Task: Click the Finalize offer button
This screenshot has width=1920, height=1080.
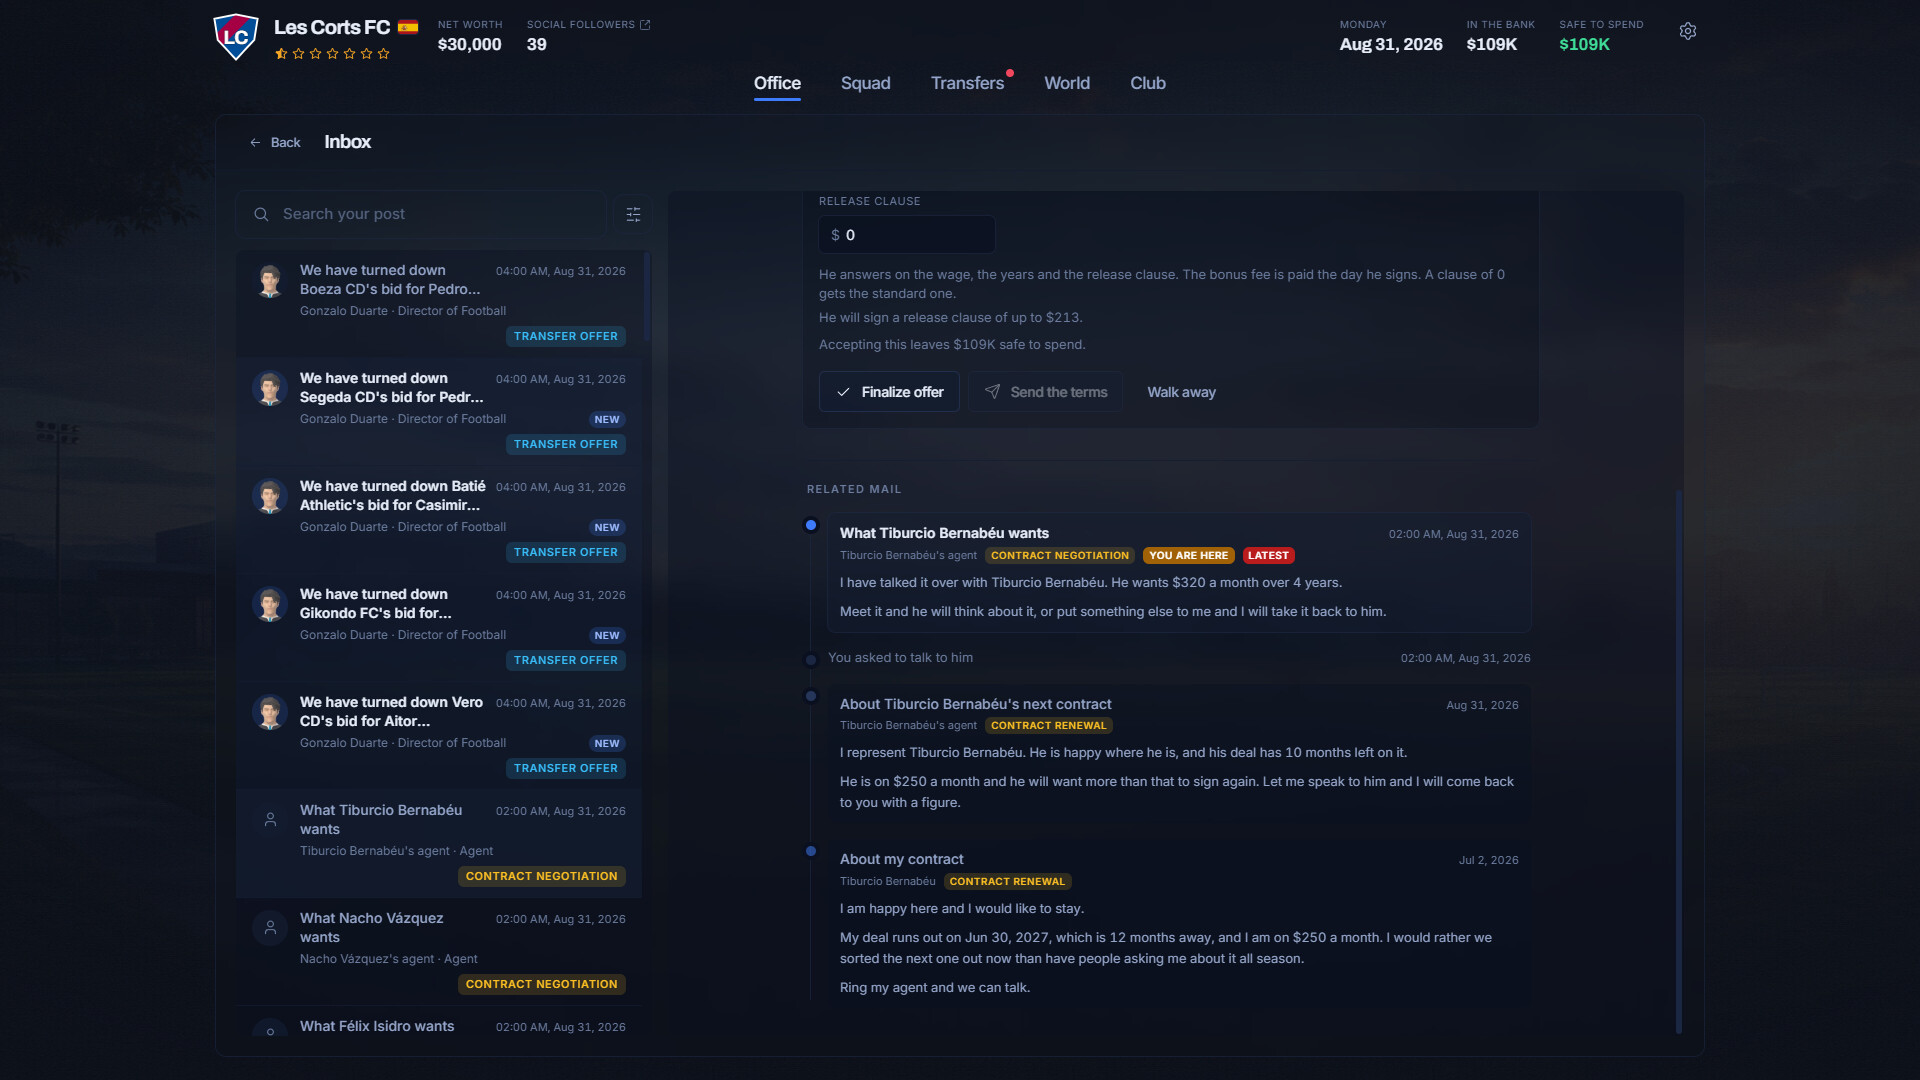Action: [x=889, y=392]
